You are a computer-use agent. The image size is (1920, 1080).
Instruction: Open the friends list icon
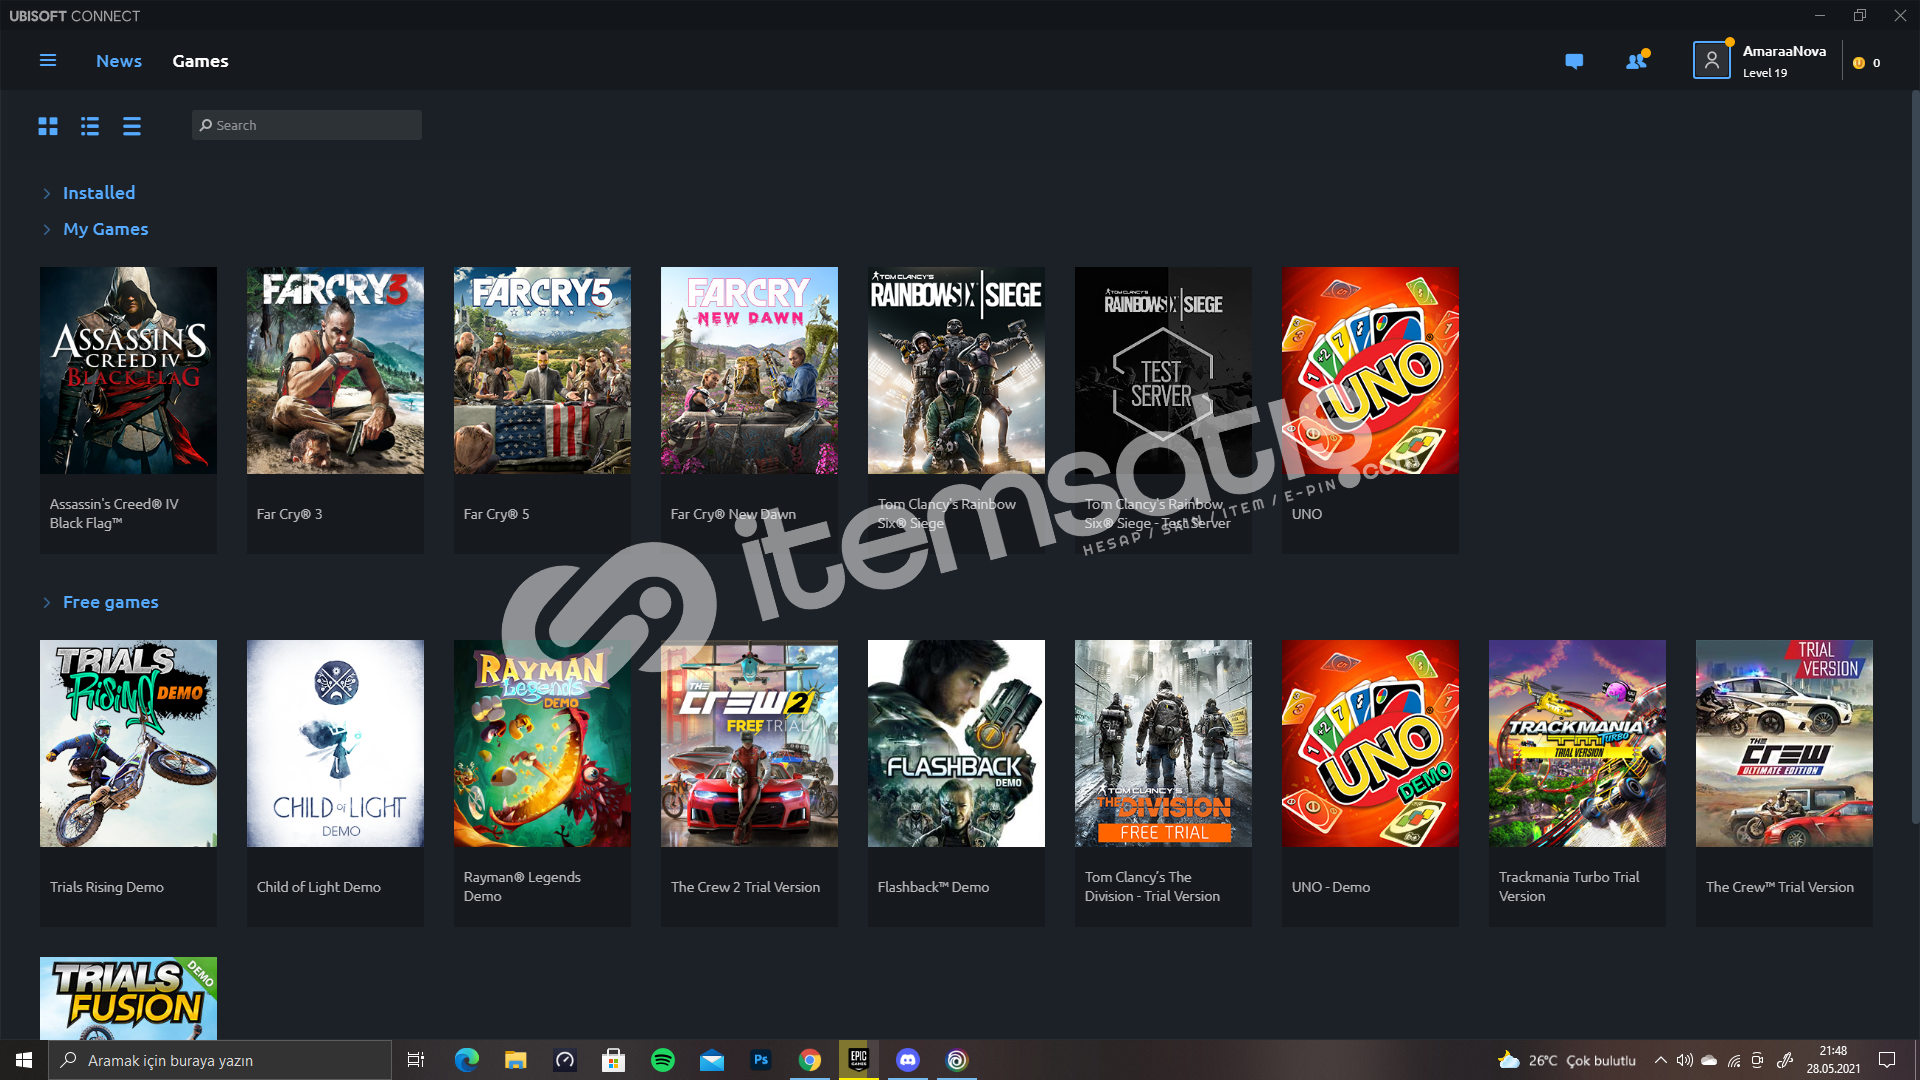[1636, 62]
